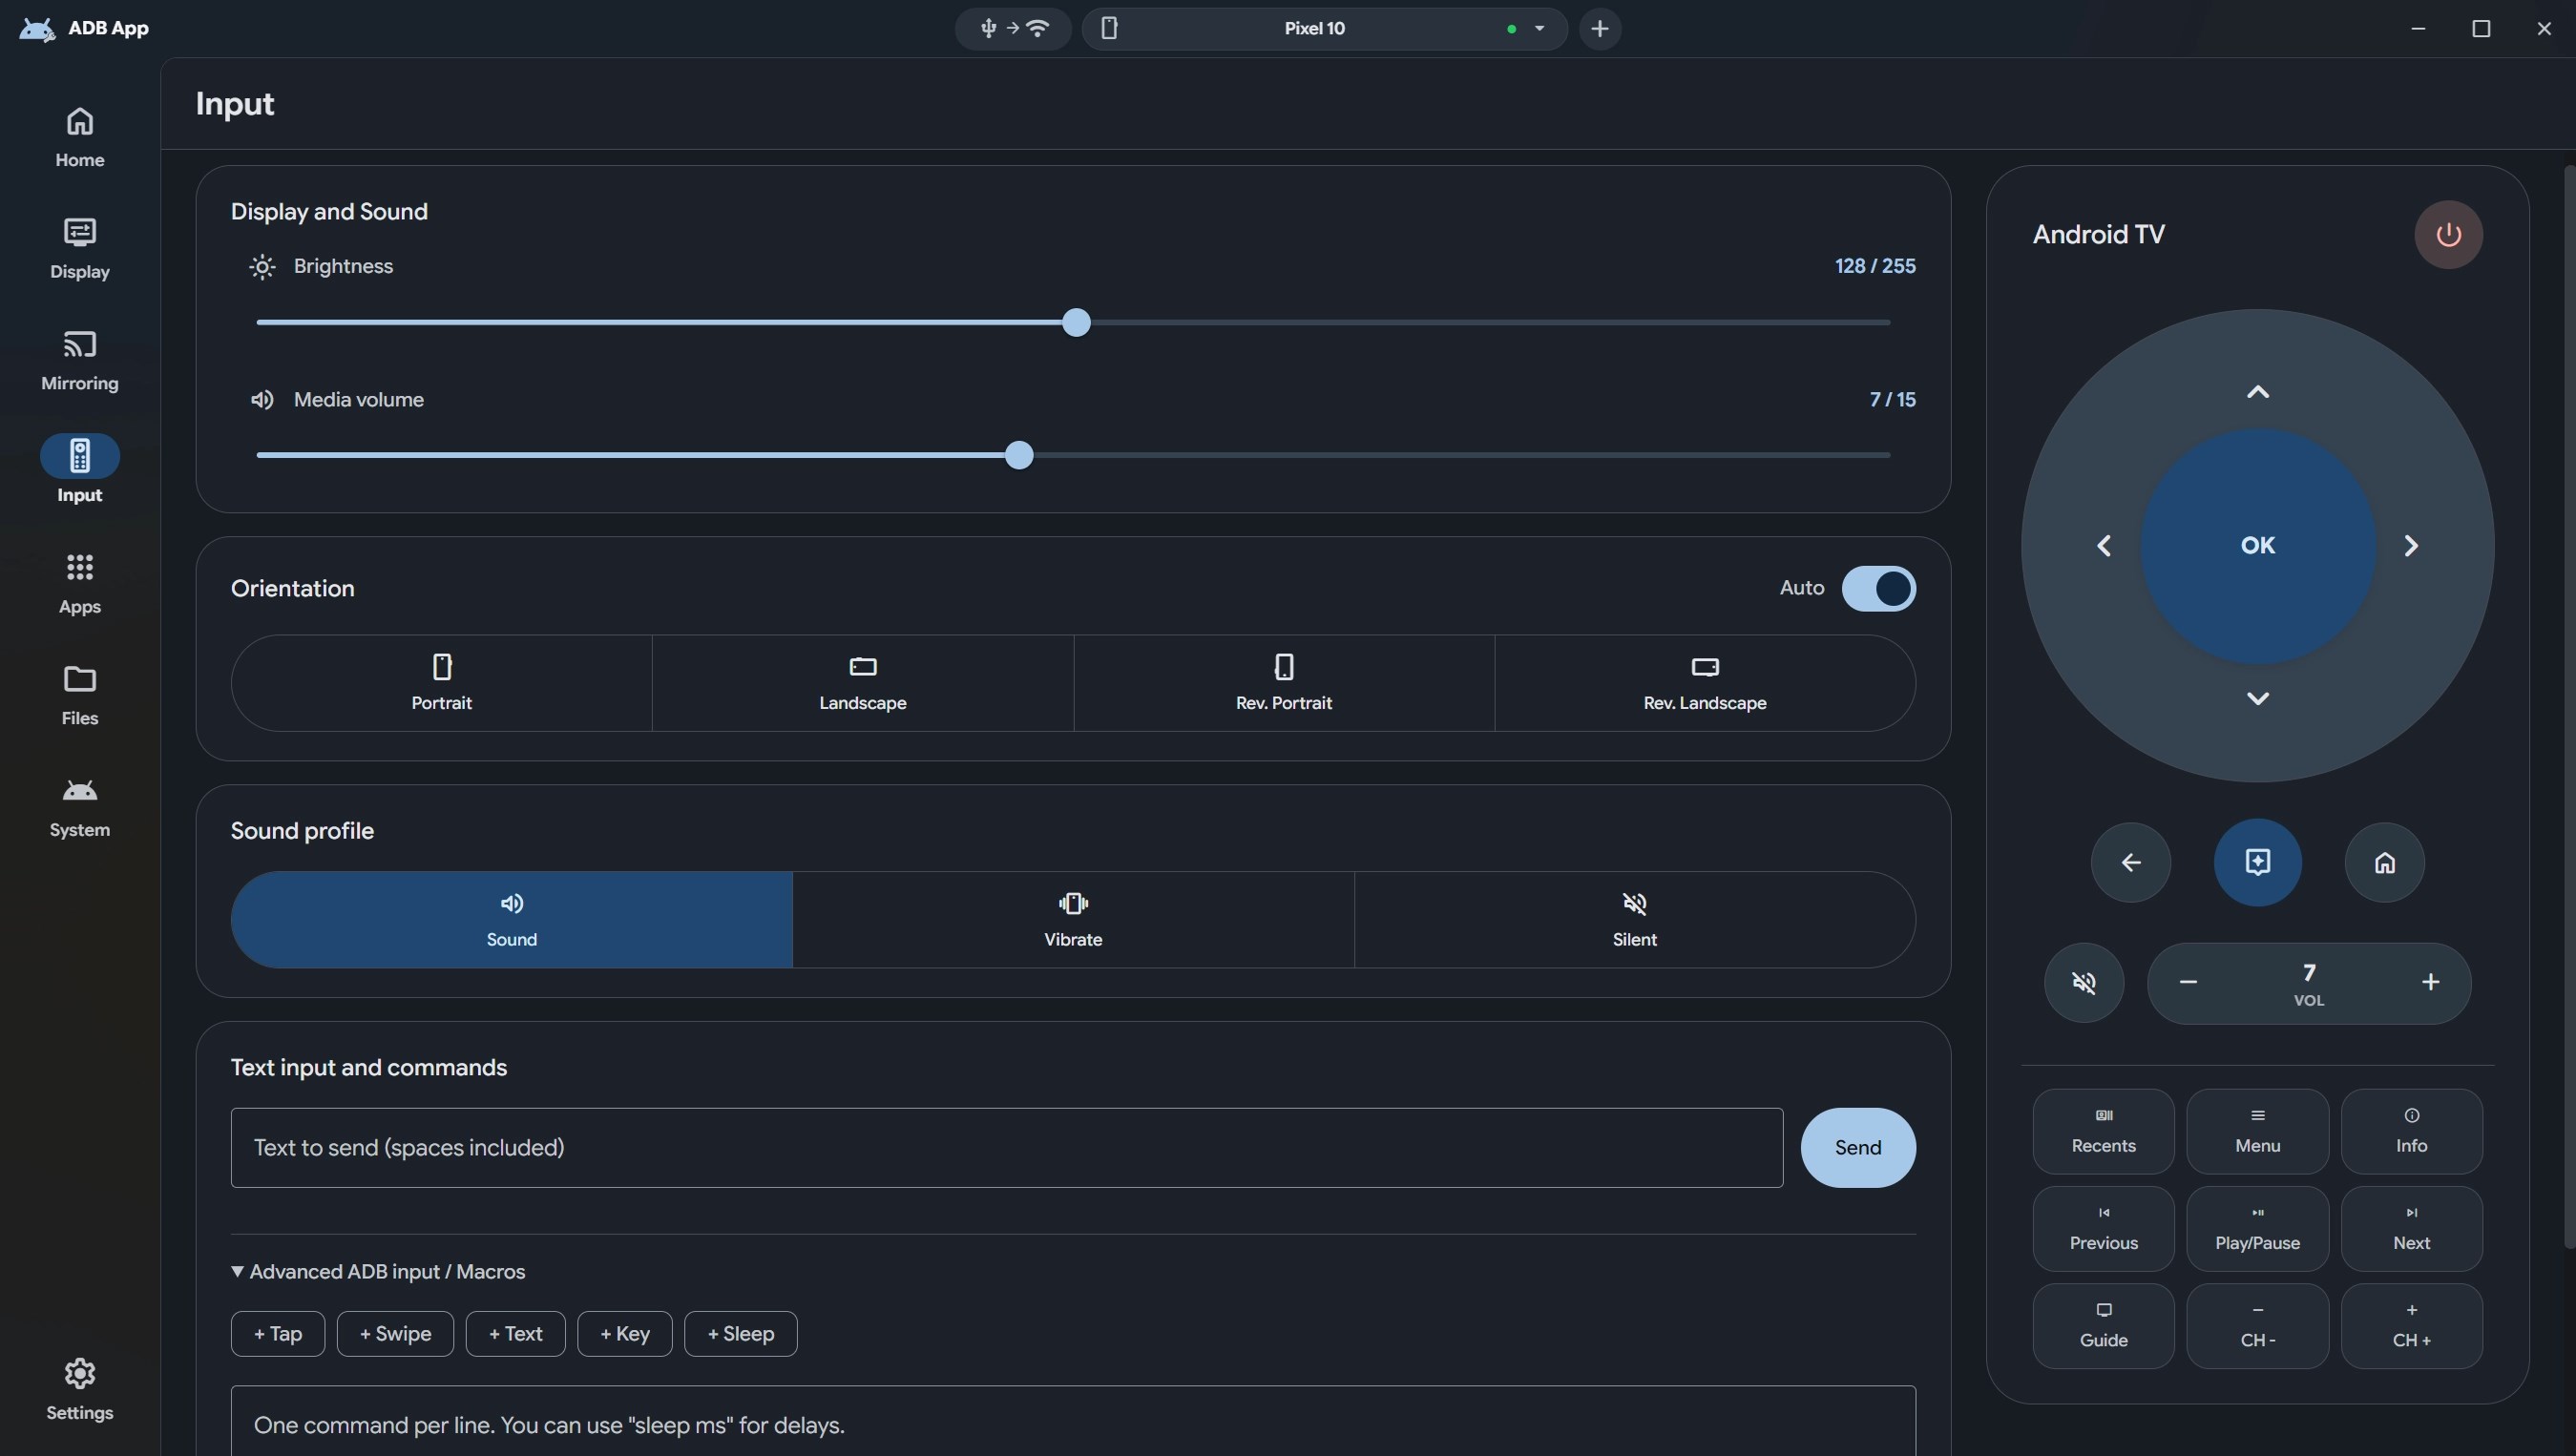Mute volume with the remote mute icon
The image size is (2576, 1456).
2083,982
